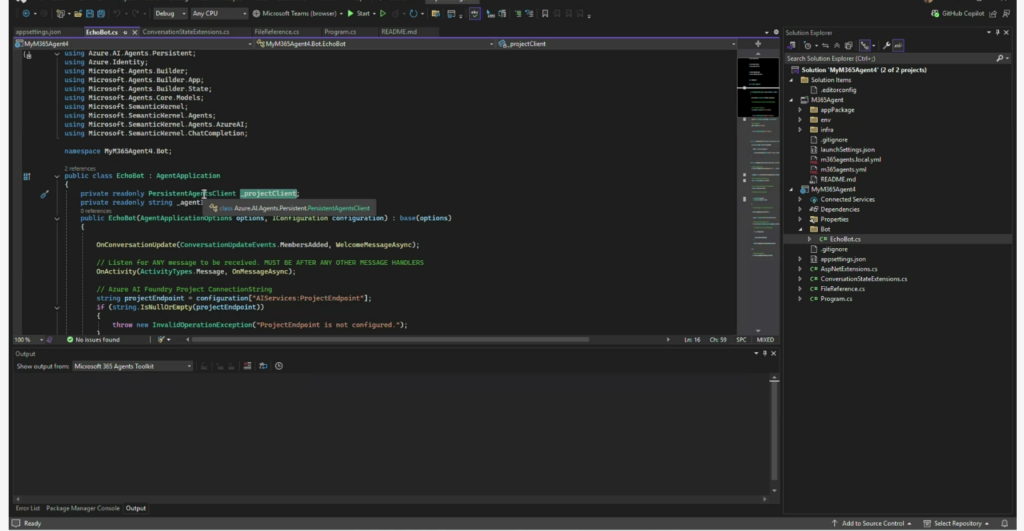This screenshot has width=1024, height=531.
Task: Open the Debug configuration dropdown
Action: click(x=170, y=13)
